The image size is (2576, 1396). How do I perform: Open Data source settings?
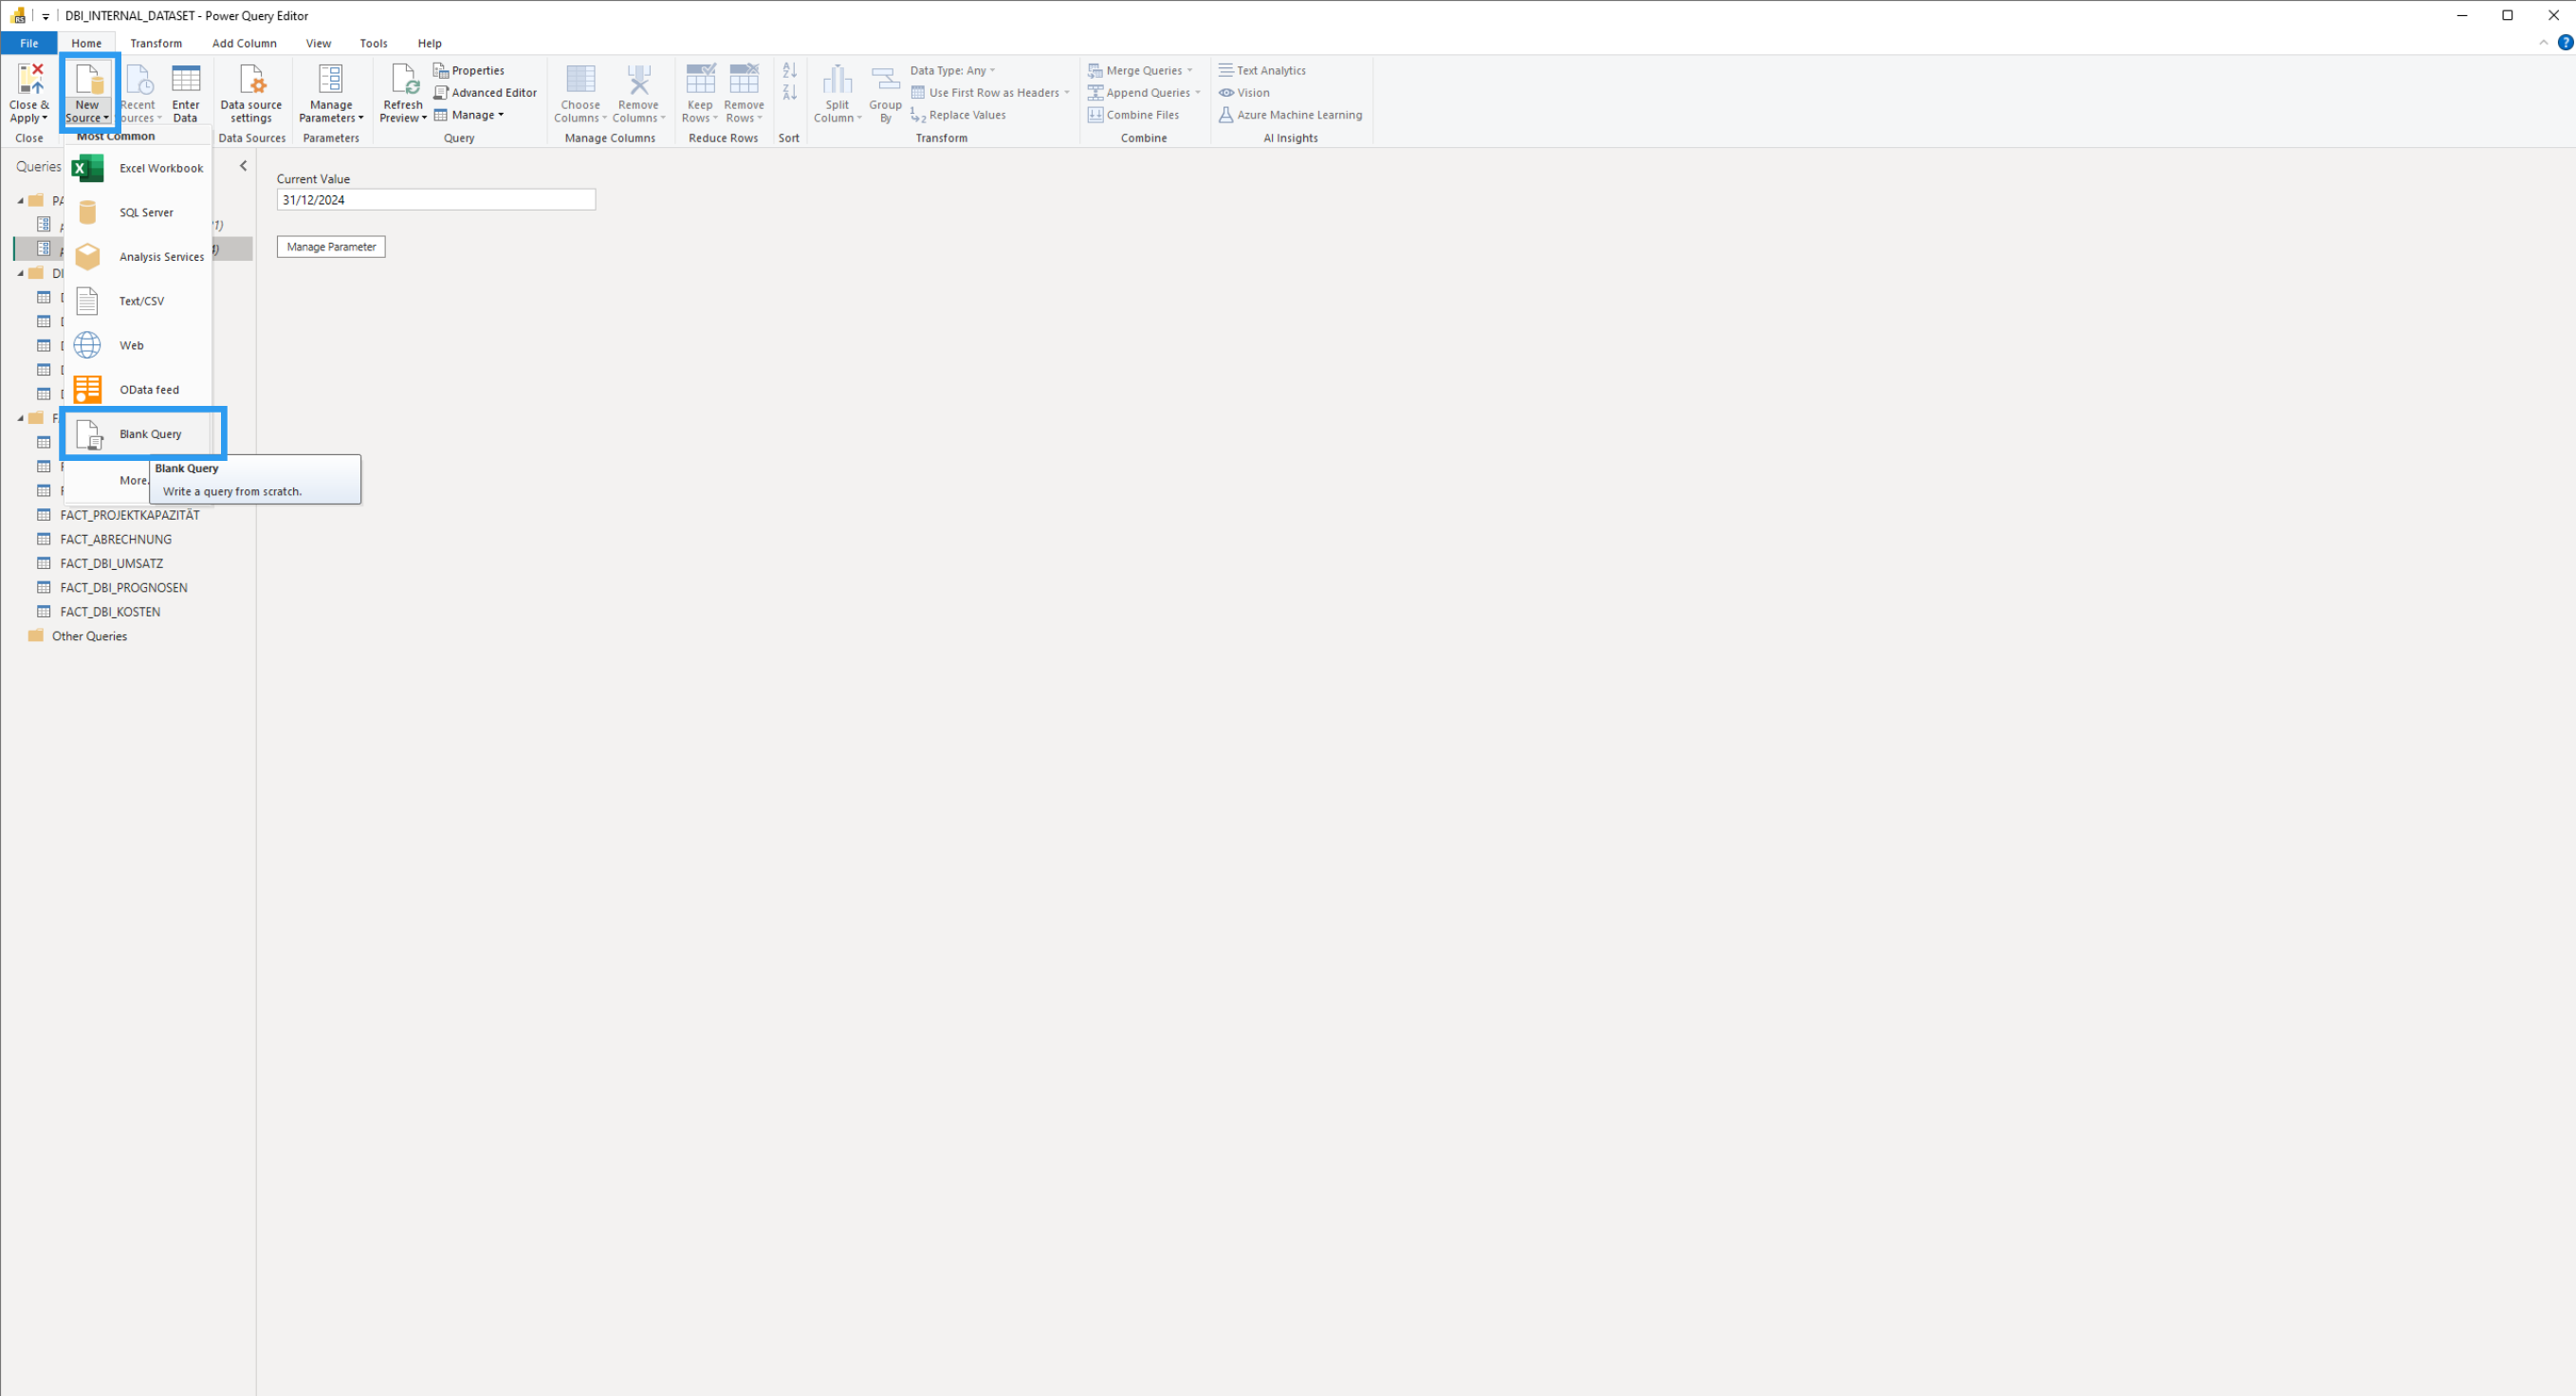point(251,93)
